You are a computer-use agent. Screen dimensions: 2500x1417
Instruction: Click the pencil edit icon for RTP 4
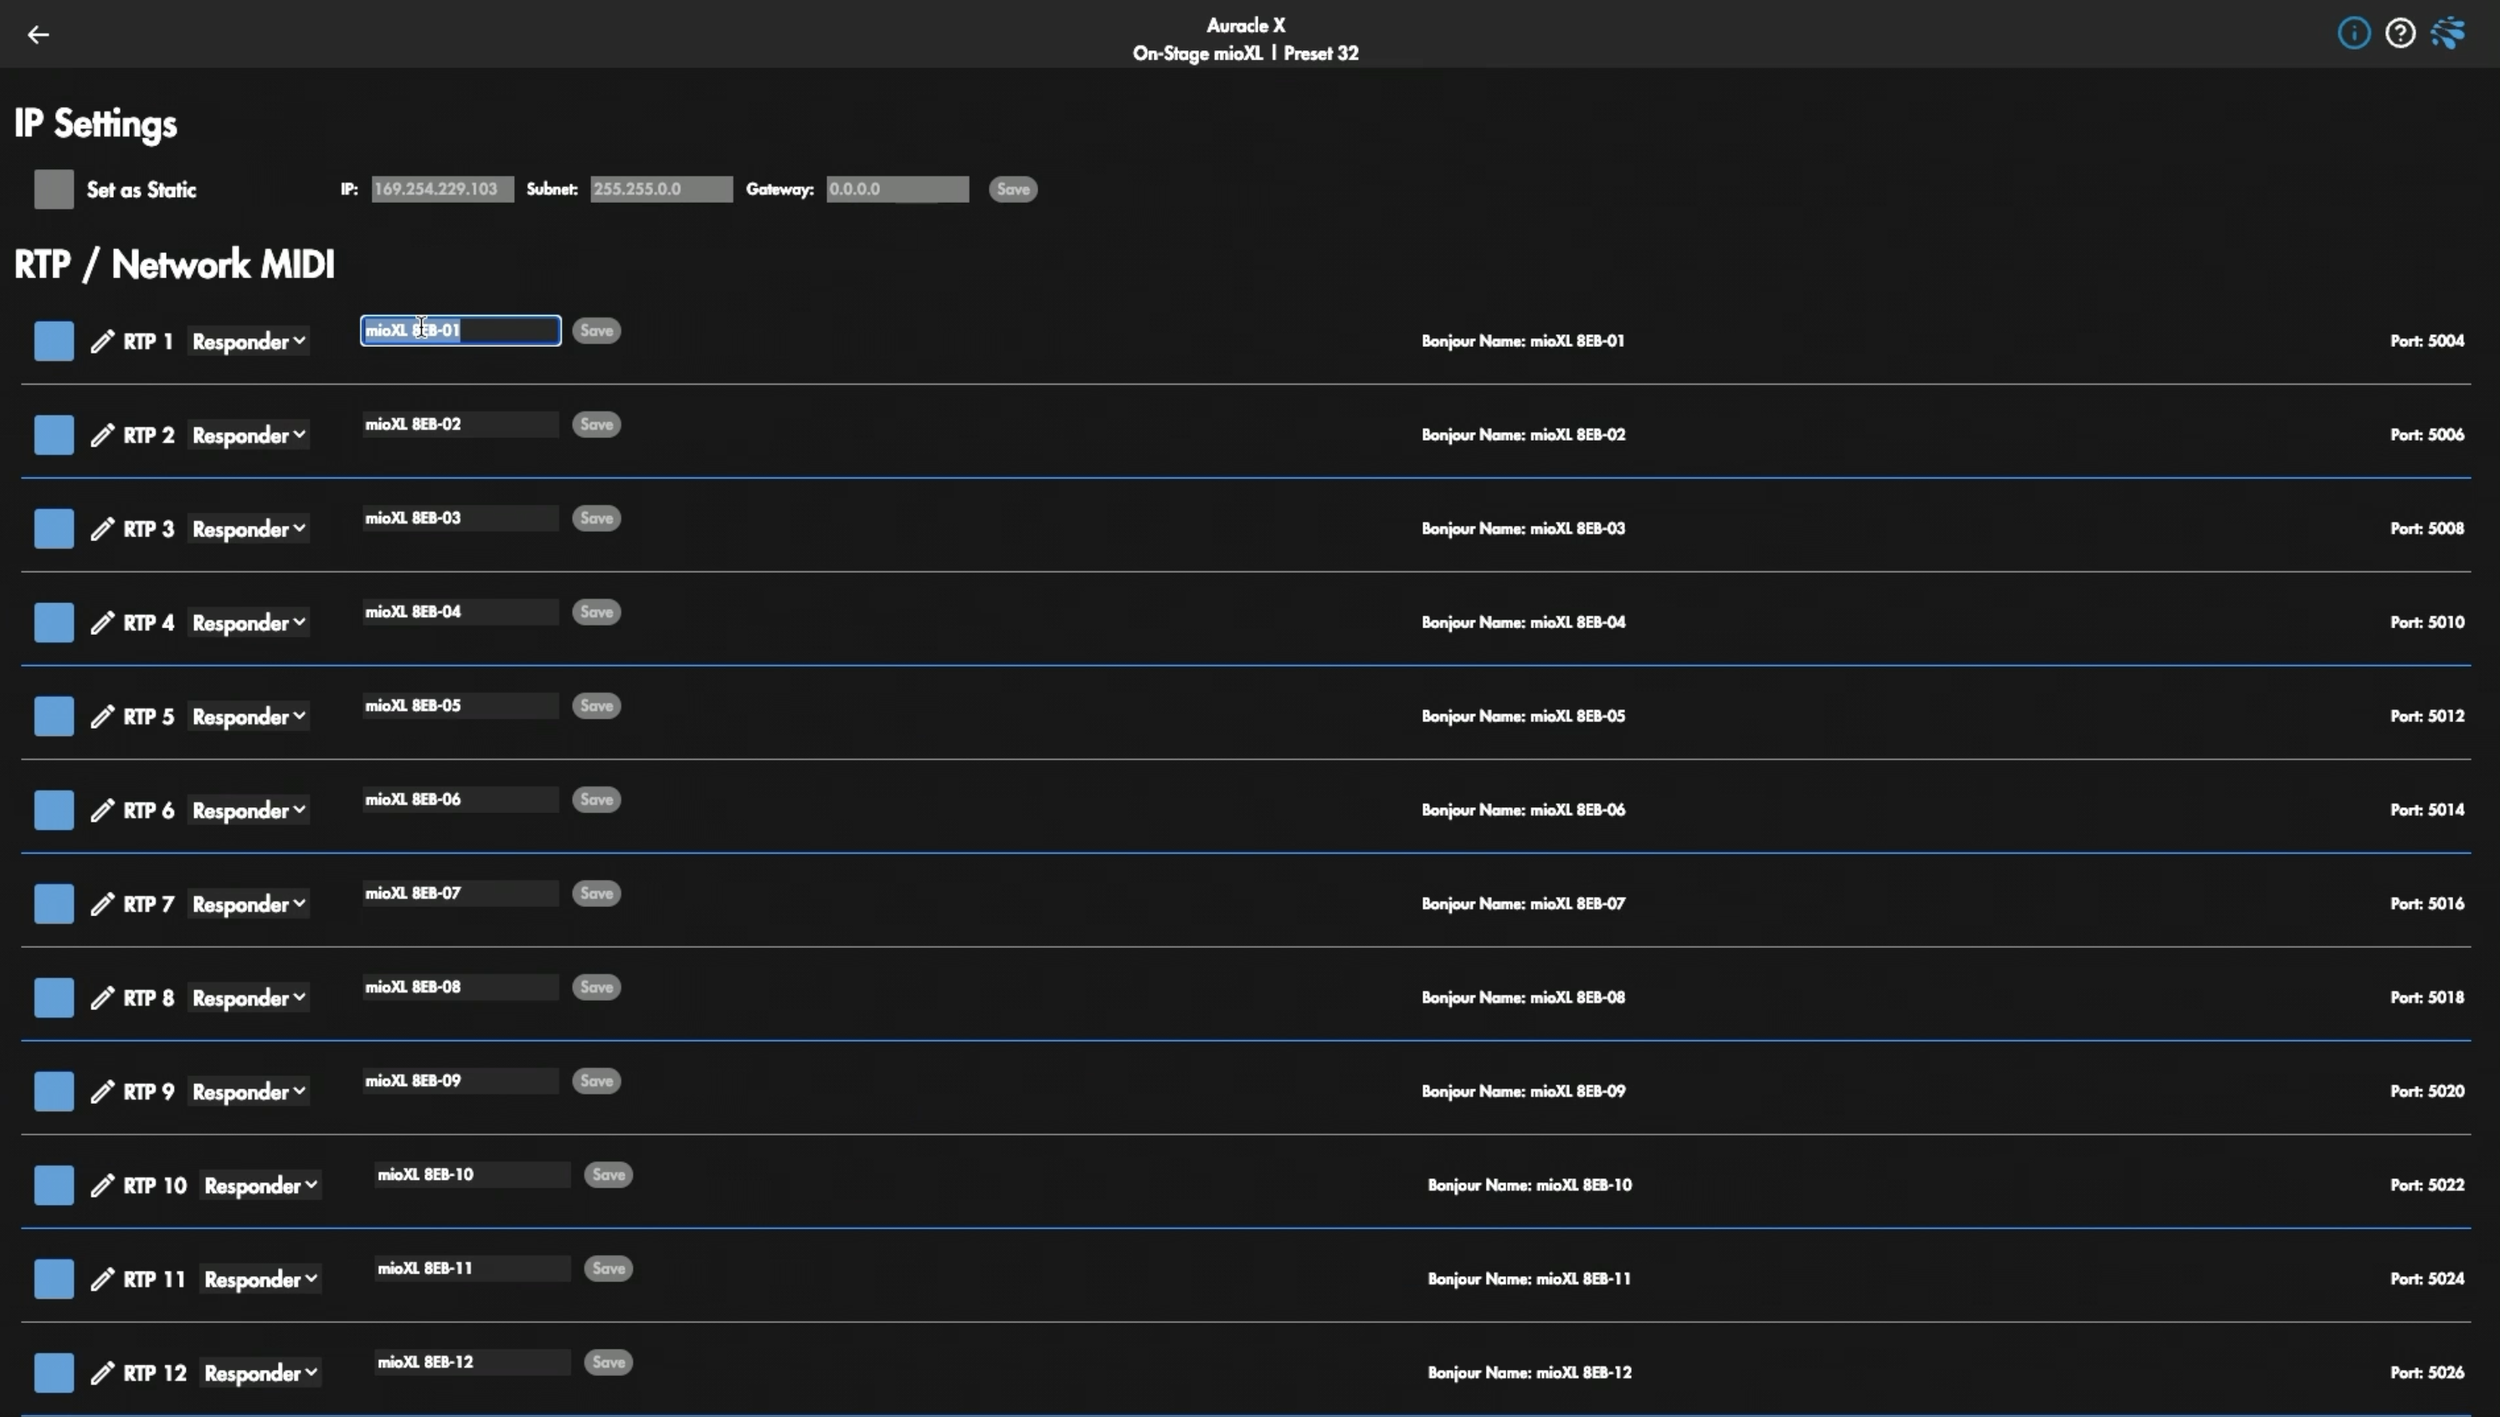102,623
